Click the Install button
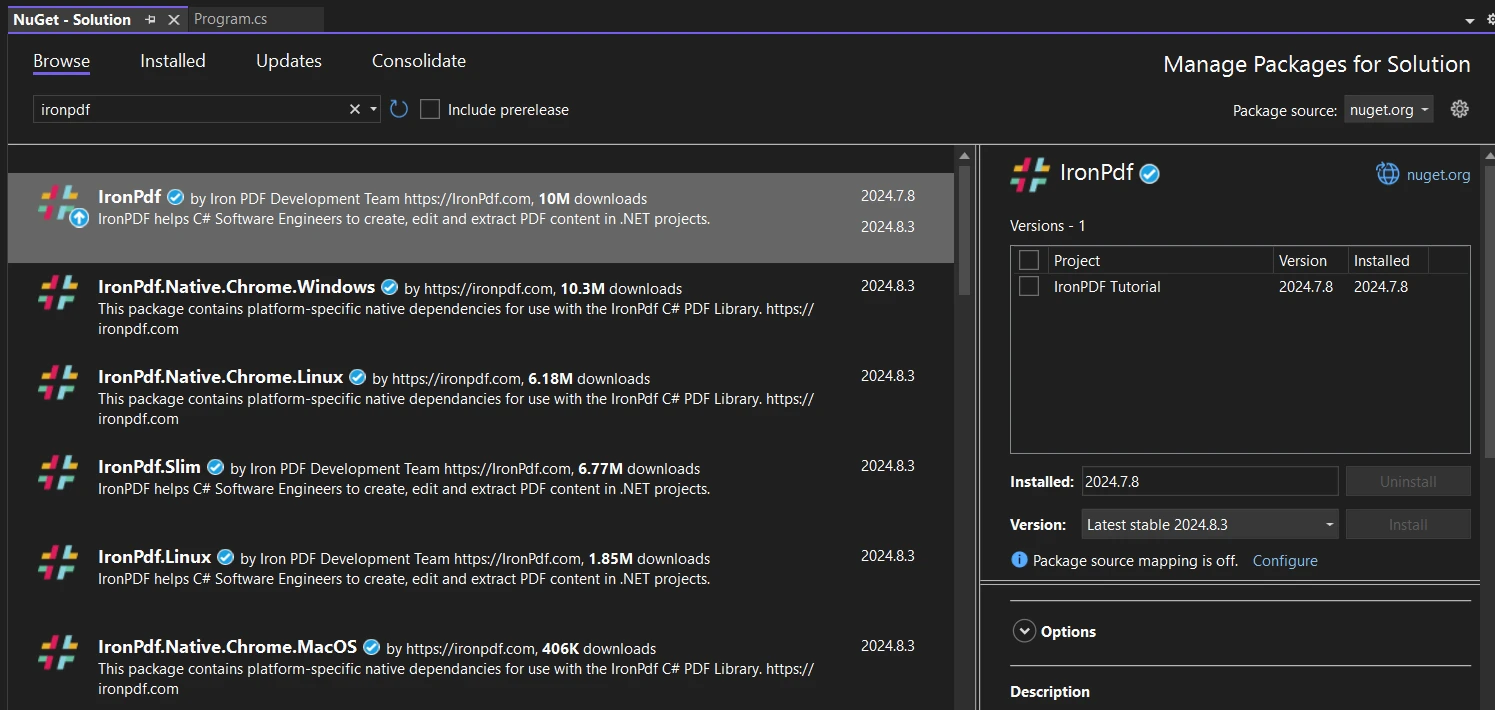The image size is (1495, 710). pyautogui.click(x=1408, y=524)
